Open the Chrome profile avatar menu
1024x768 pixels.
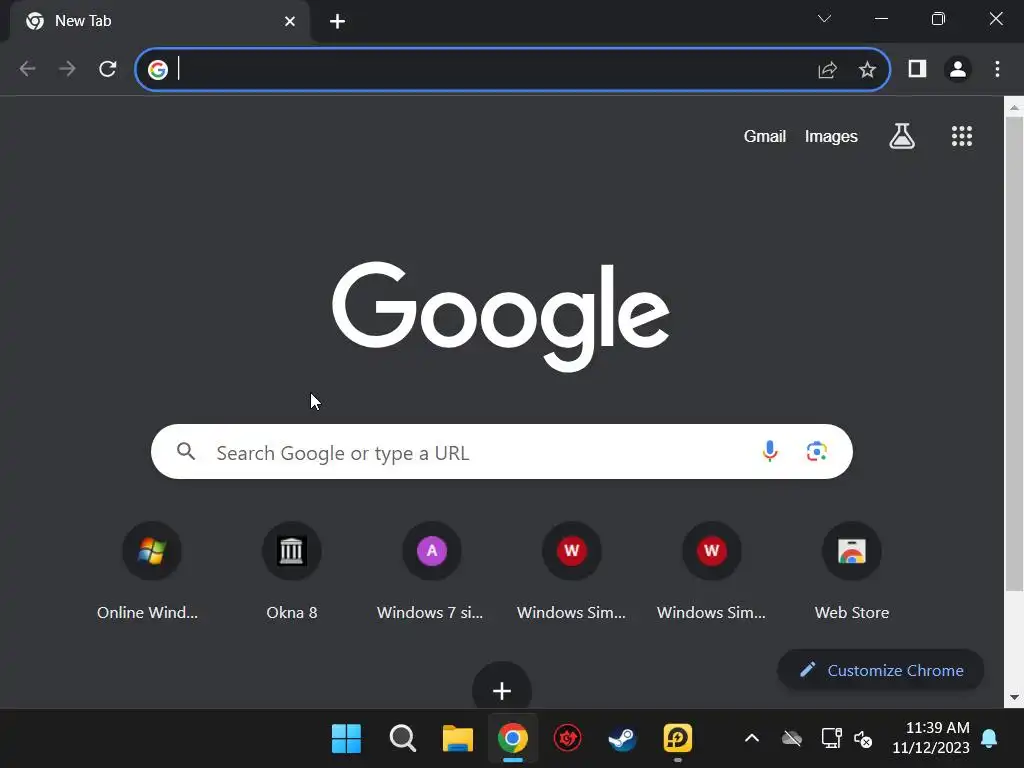click(x=958, y=69)
